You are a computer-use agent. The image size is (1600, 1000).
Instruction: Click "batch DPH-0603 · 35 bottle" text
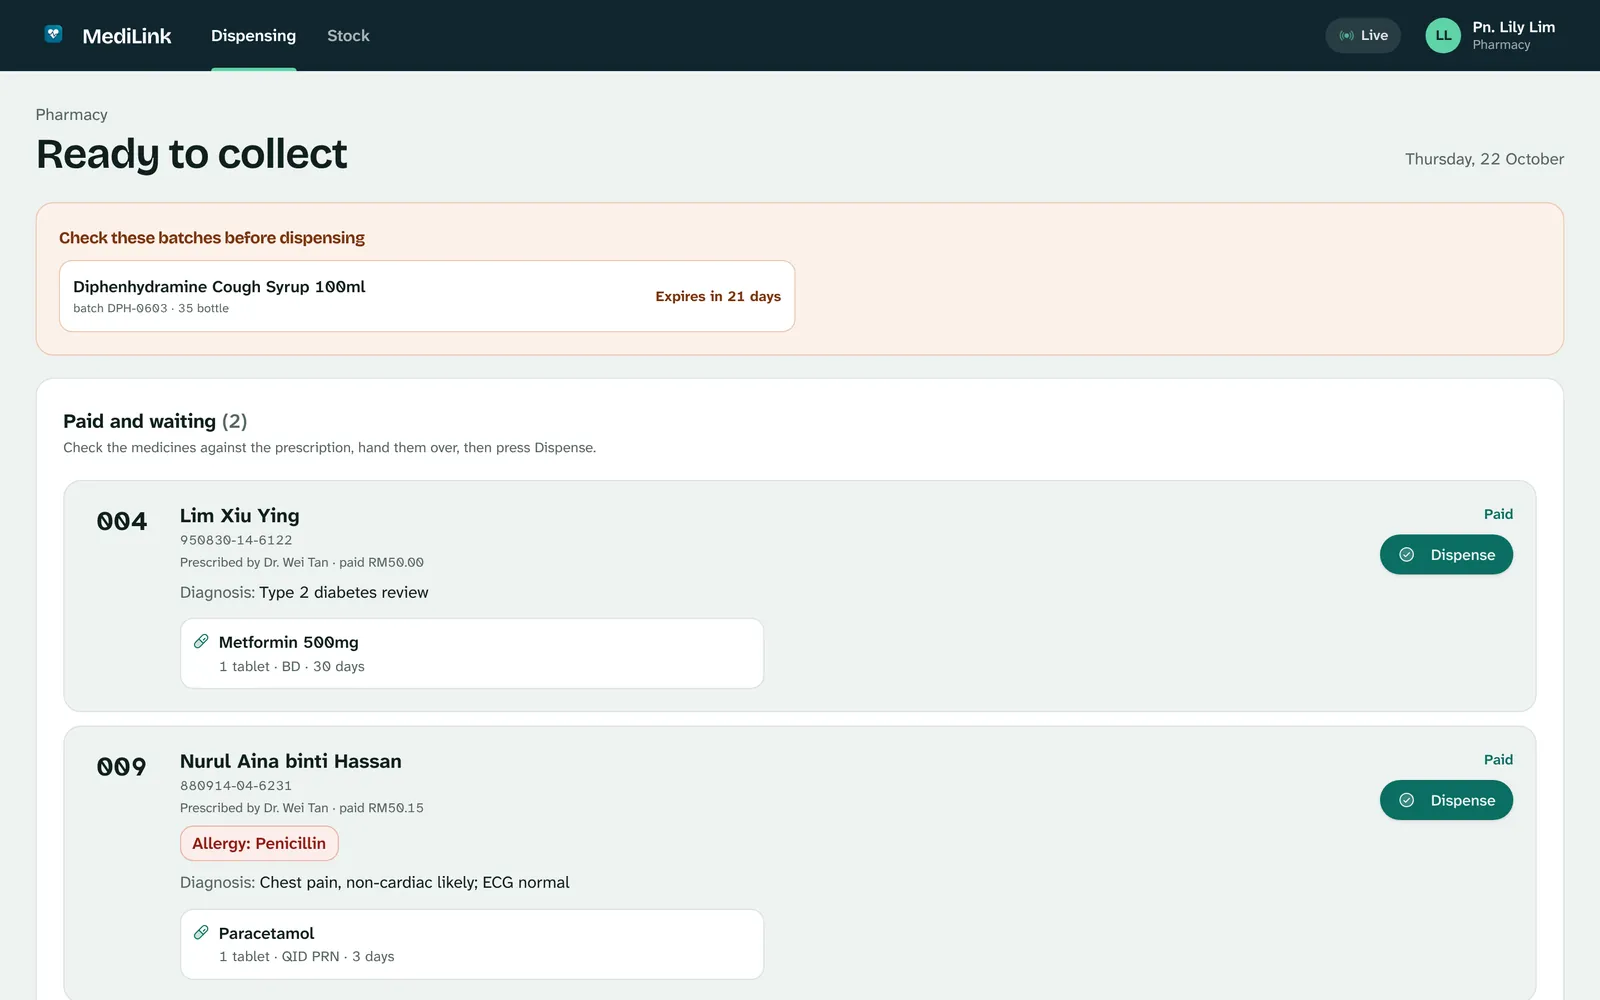[151, 308]
